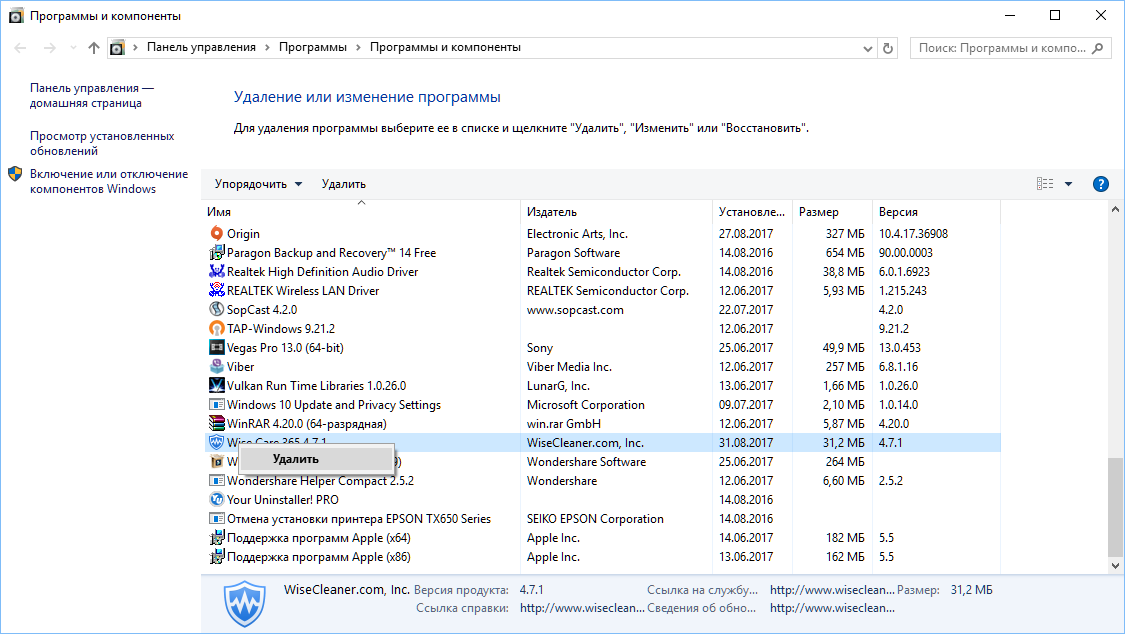Click the Wise Care 365 shield icon in list
This screenshot has height=634, width=1125.
pos(217,443)
